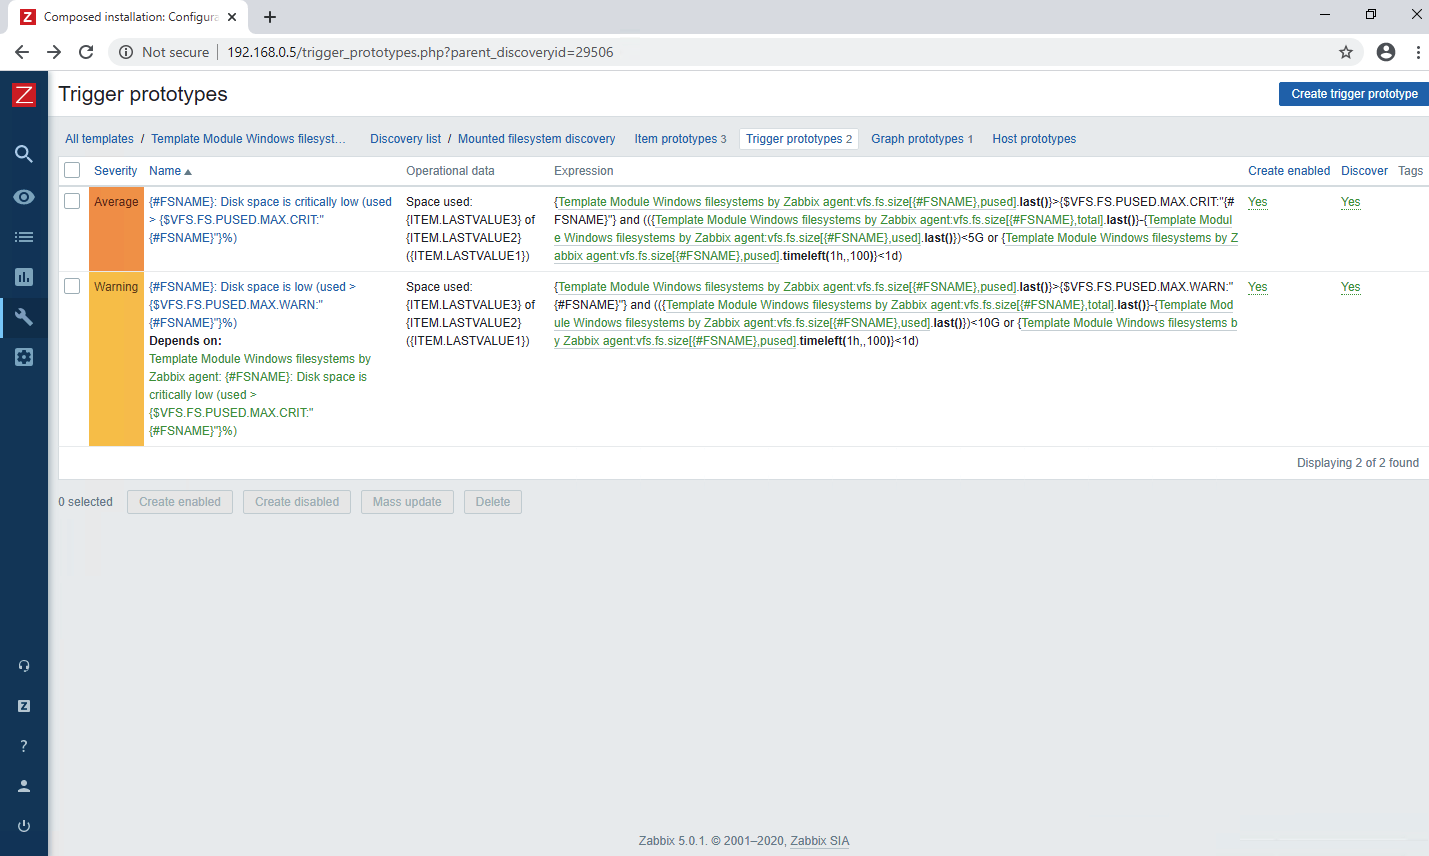Image resolution: width=1429 pixels, height=856 pixels.
Task: Open Template Module Windows filesyst... breadcrumb
Action: 248,139
